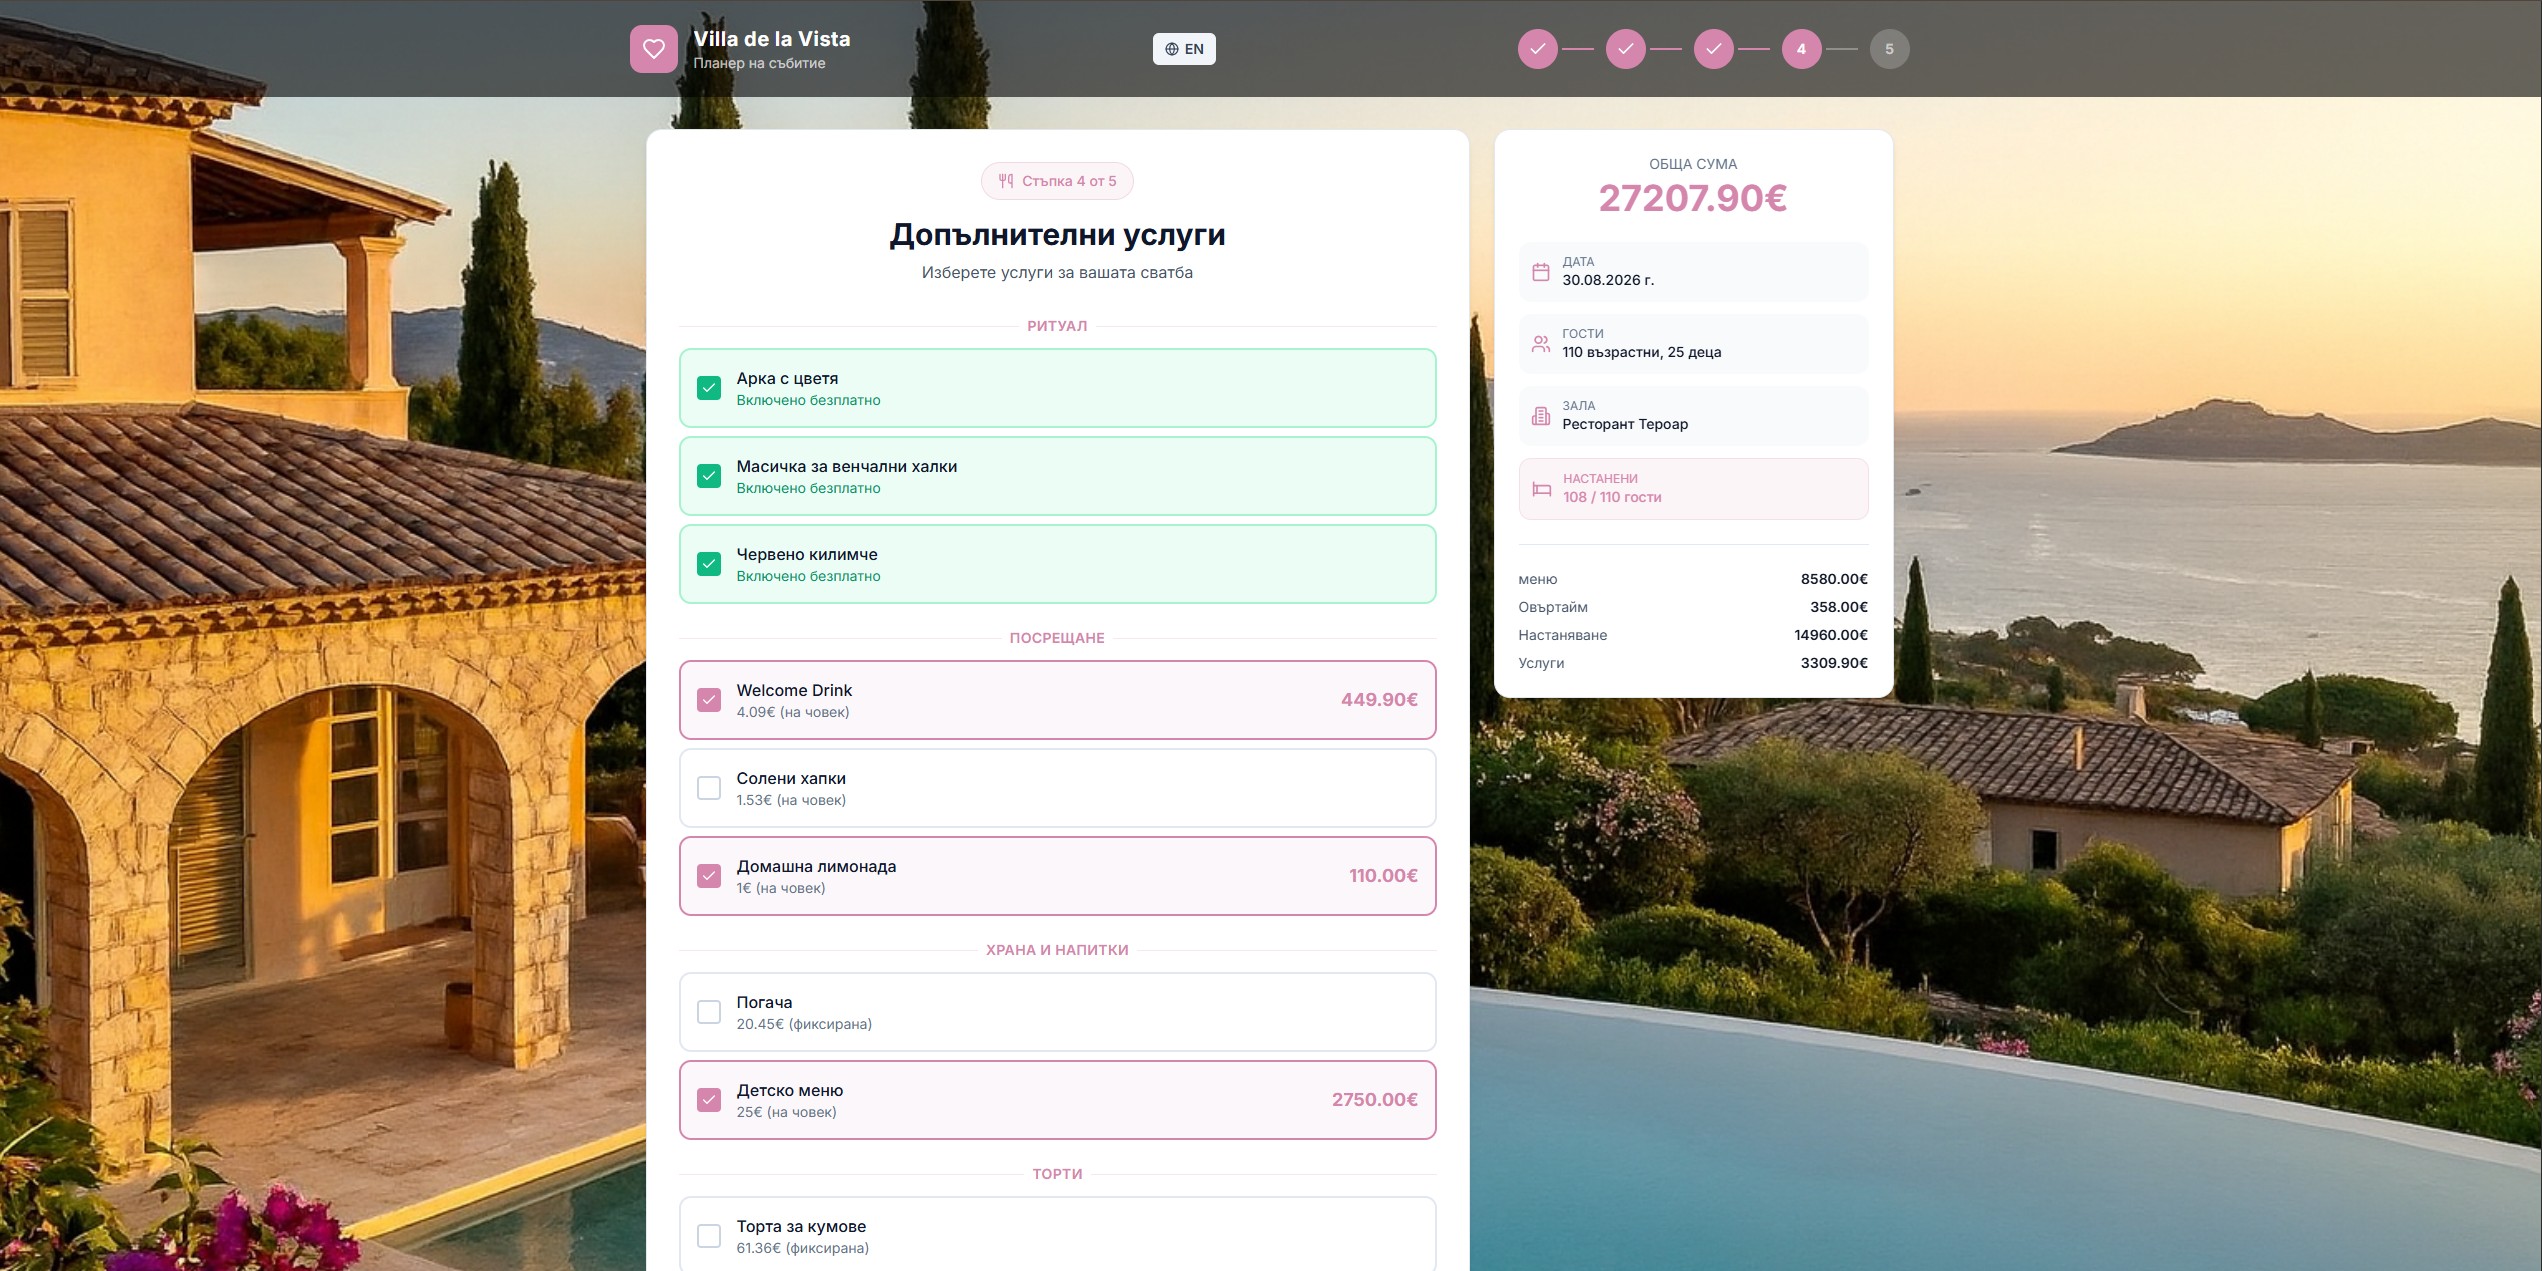Click the Услуги 3309.90€ amount
The image size is (2542, 1271).
(x=1834, y=663)
